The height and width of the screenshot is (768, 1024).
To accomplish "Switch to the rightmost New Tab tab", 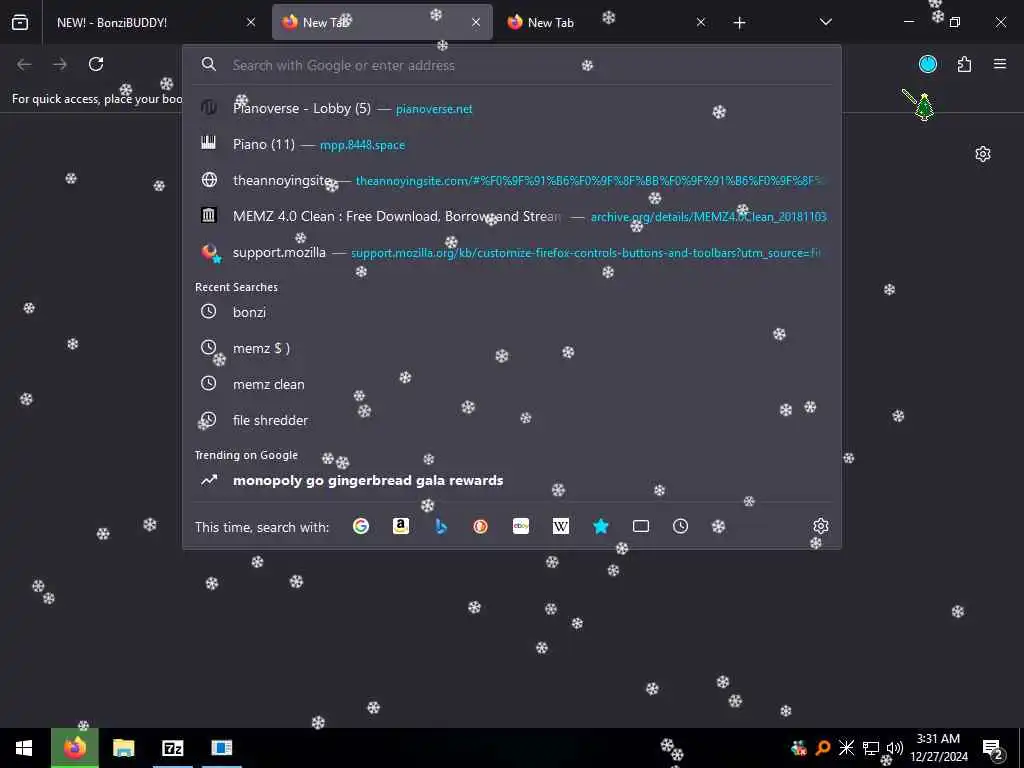I will pos(607,22).
